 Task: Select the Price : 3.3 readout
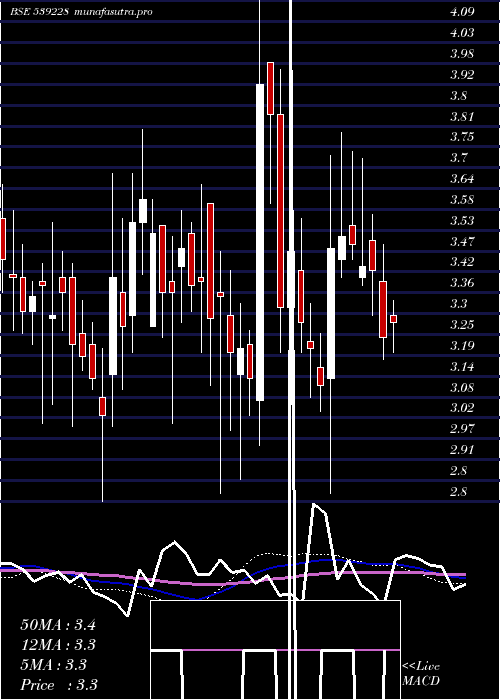point(59,685)
